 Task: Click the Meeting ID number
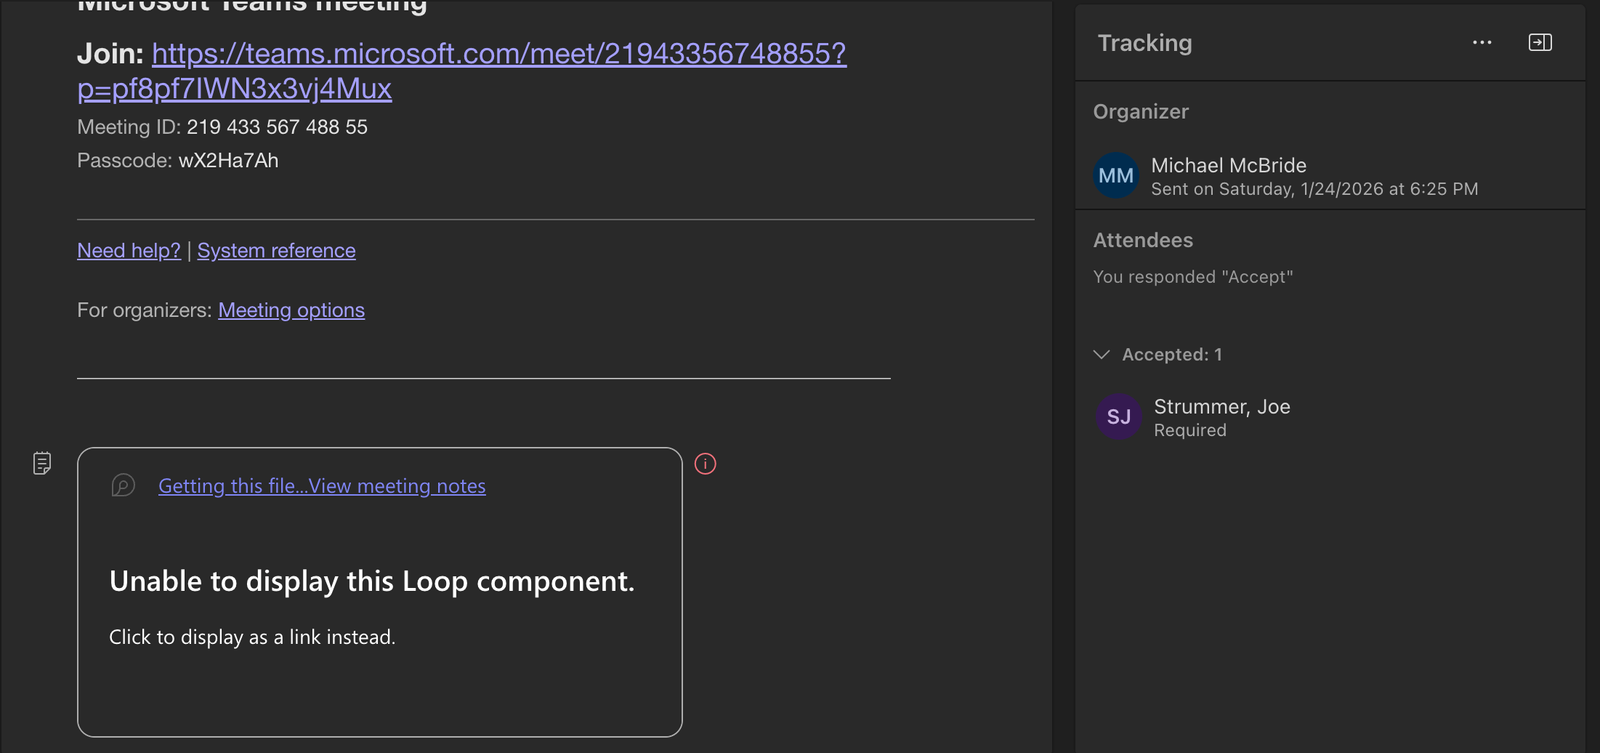point(277,128)
